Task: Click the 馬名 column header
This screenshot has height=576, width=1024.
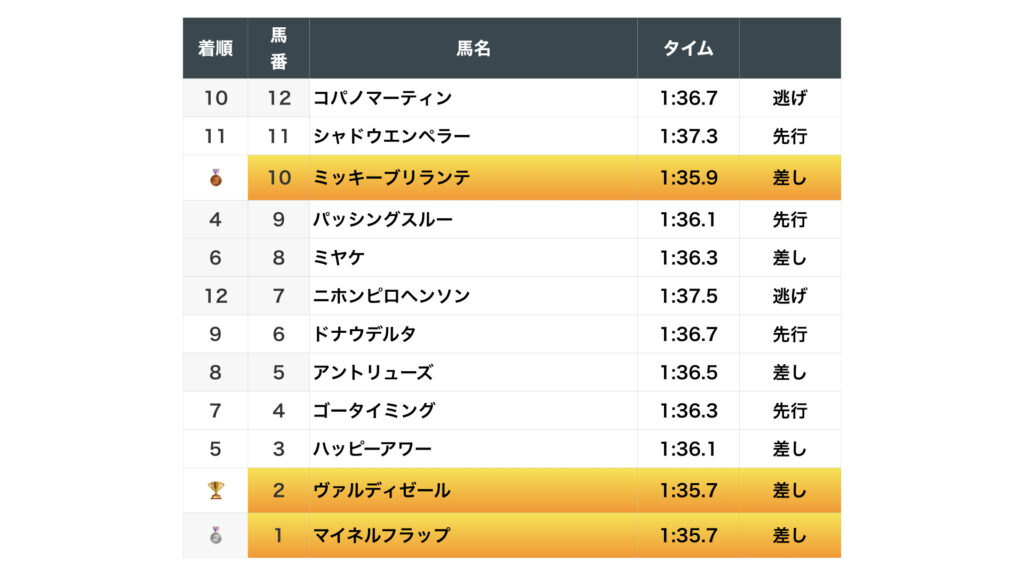Action: coord(473,48)
